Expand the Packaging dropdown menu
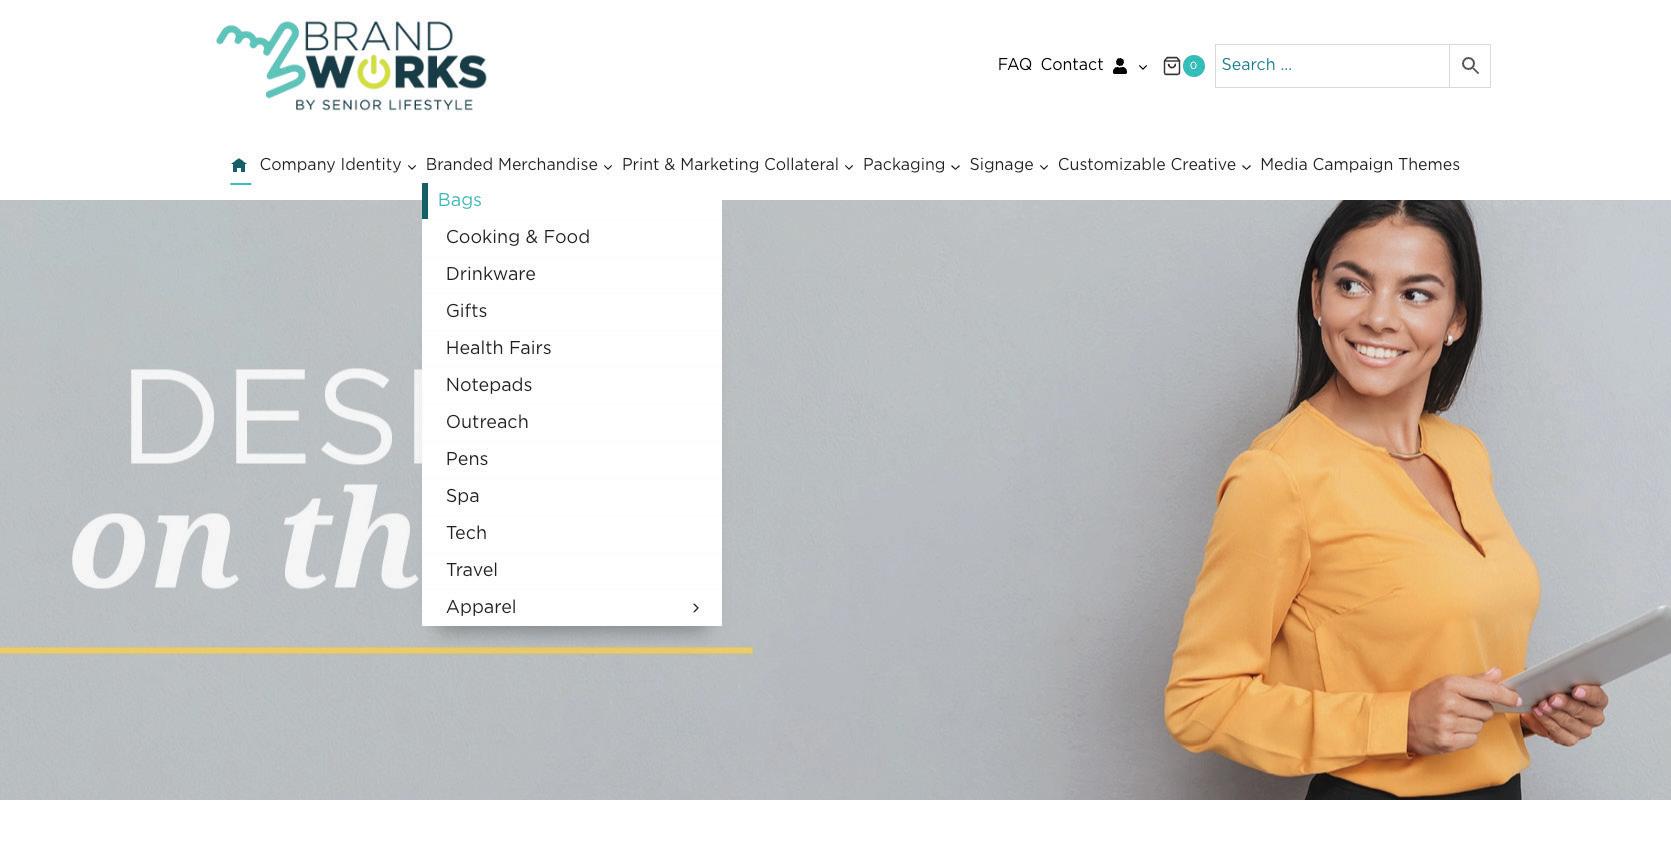 [x=911, y=165]
